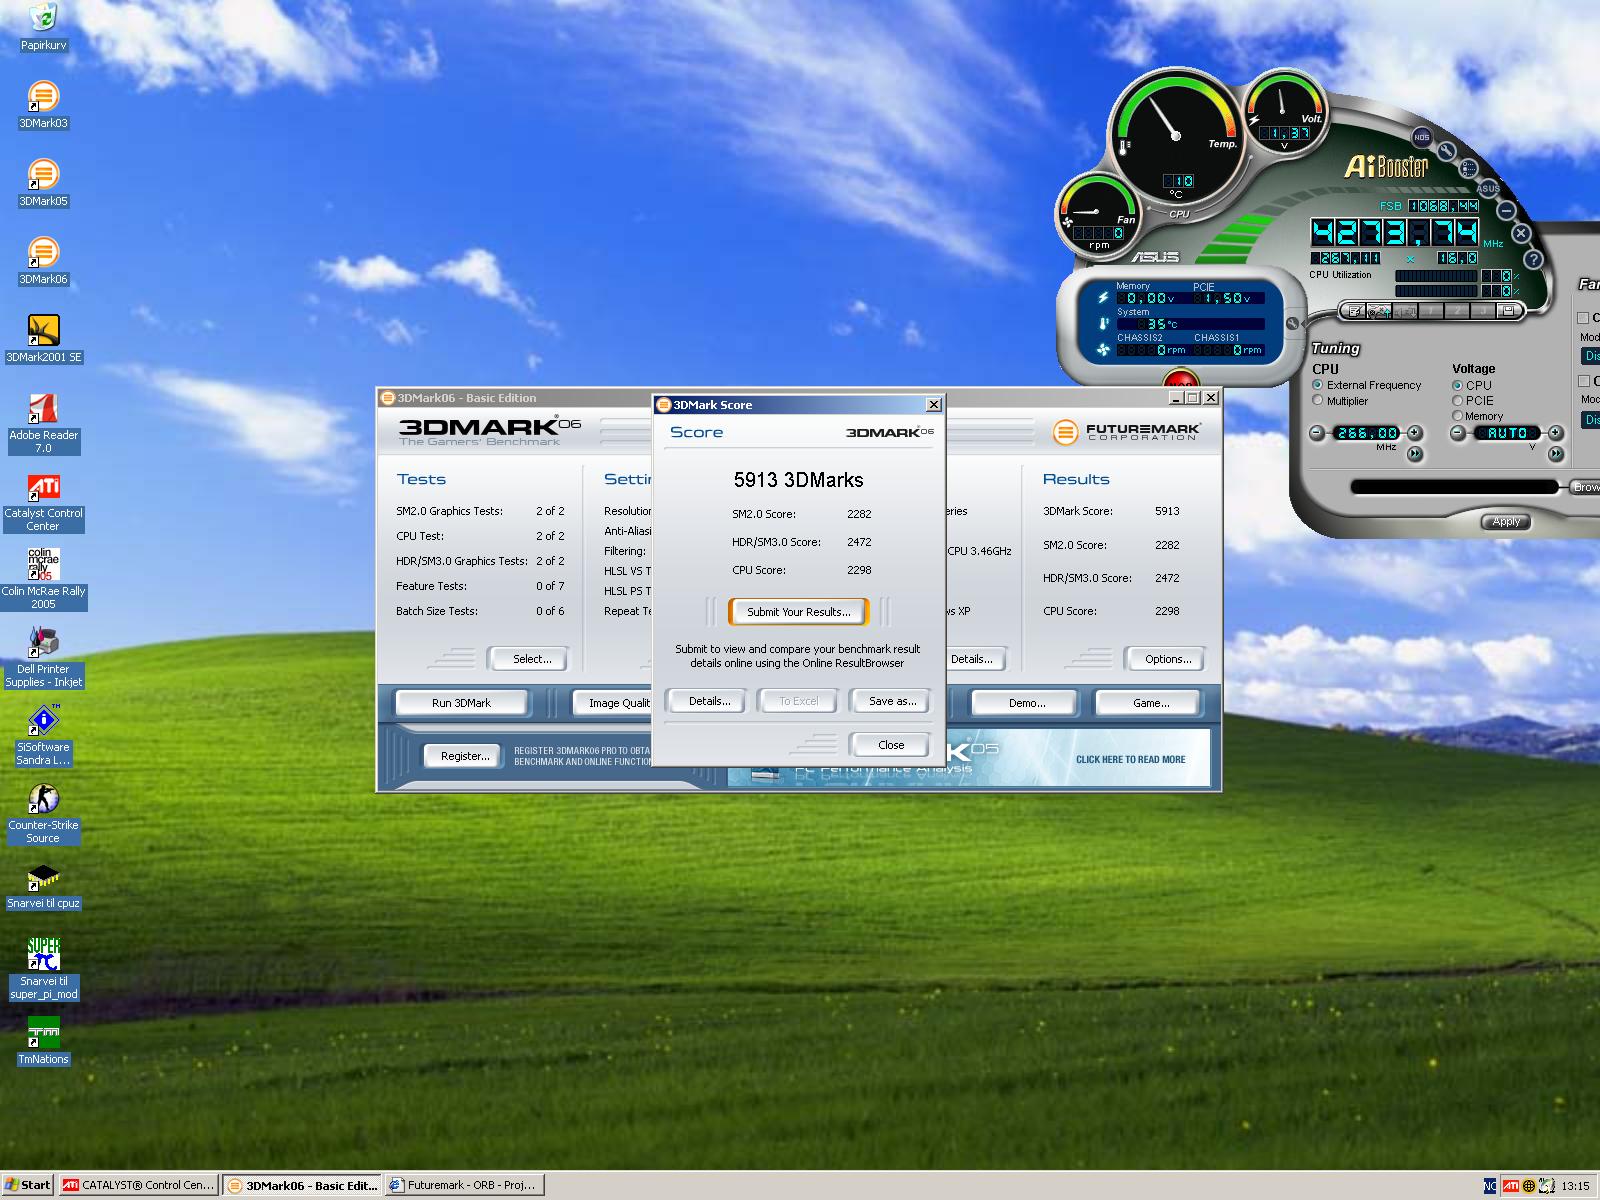
Task: Open the Start menu
Action: (x=27, y=1185)
